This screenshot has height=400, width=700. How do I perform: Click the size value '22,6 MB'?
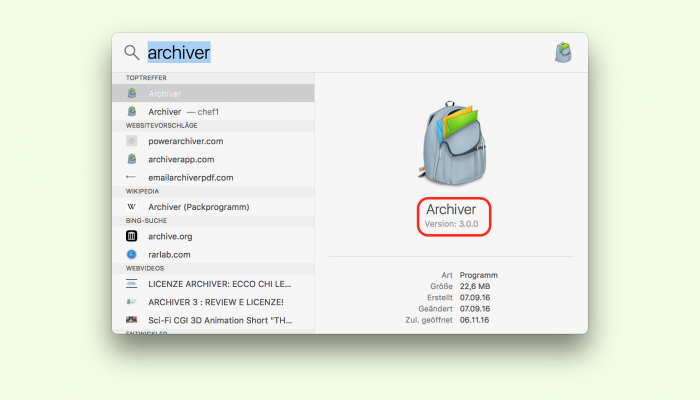[x=475, y=286]
